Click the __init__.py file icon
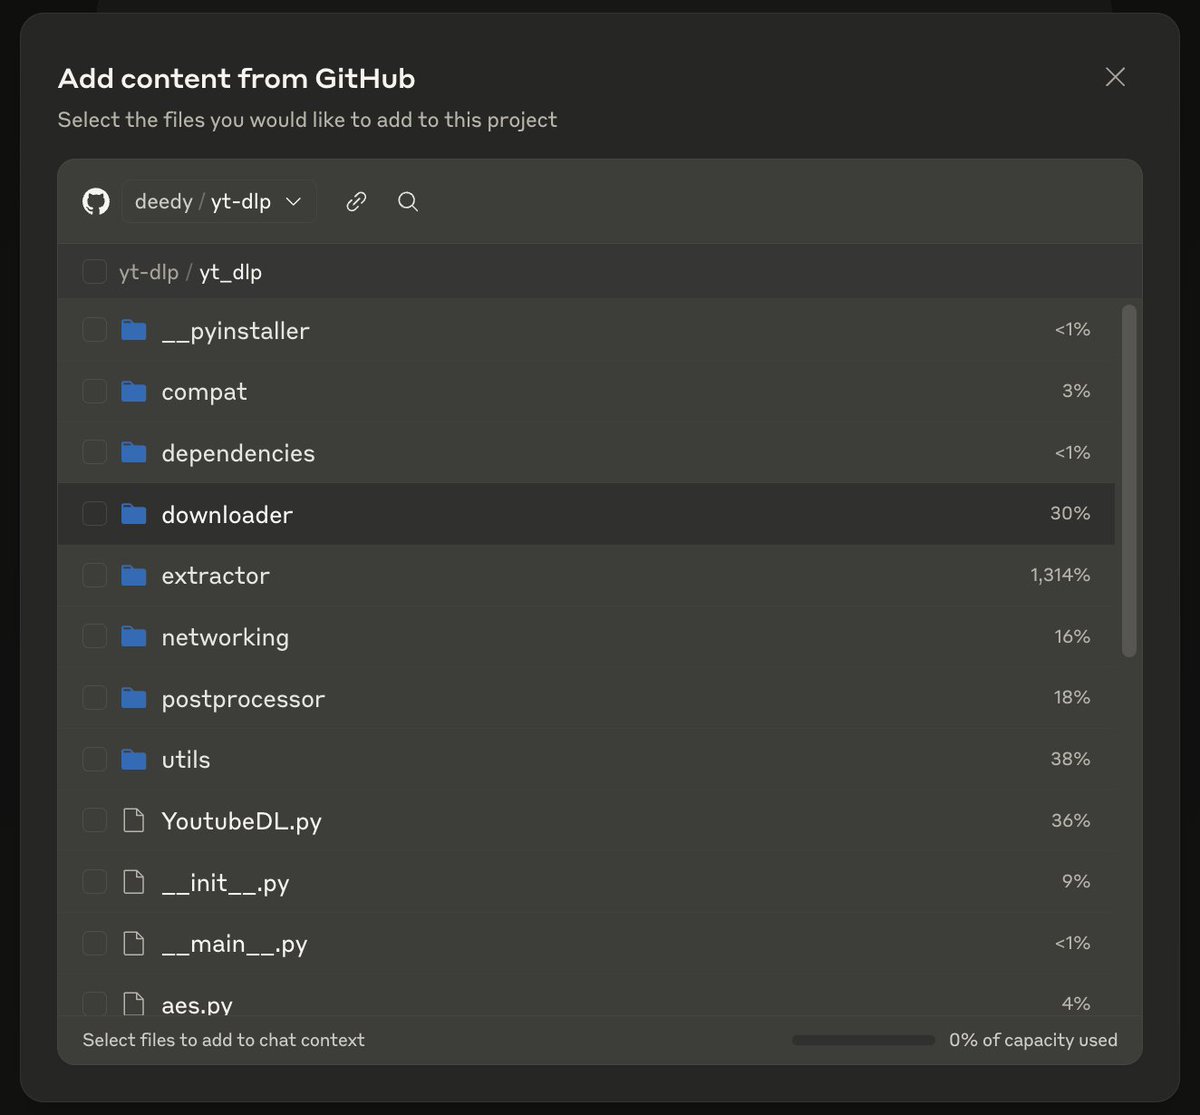The height and width of the screenshot is (1115, 1200). [x=134, y=882]
